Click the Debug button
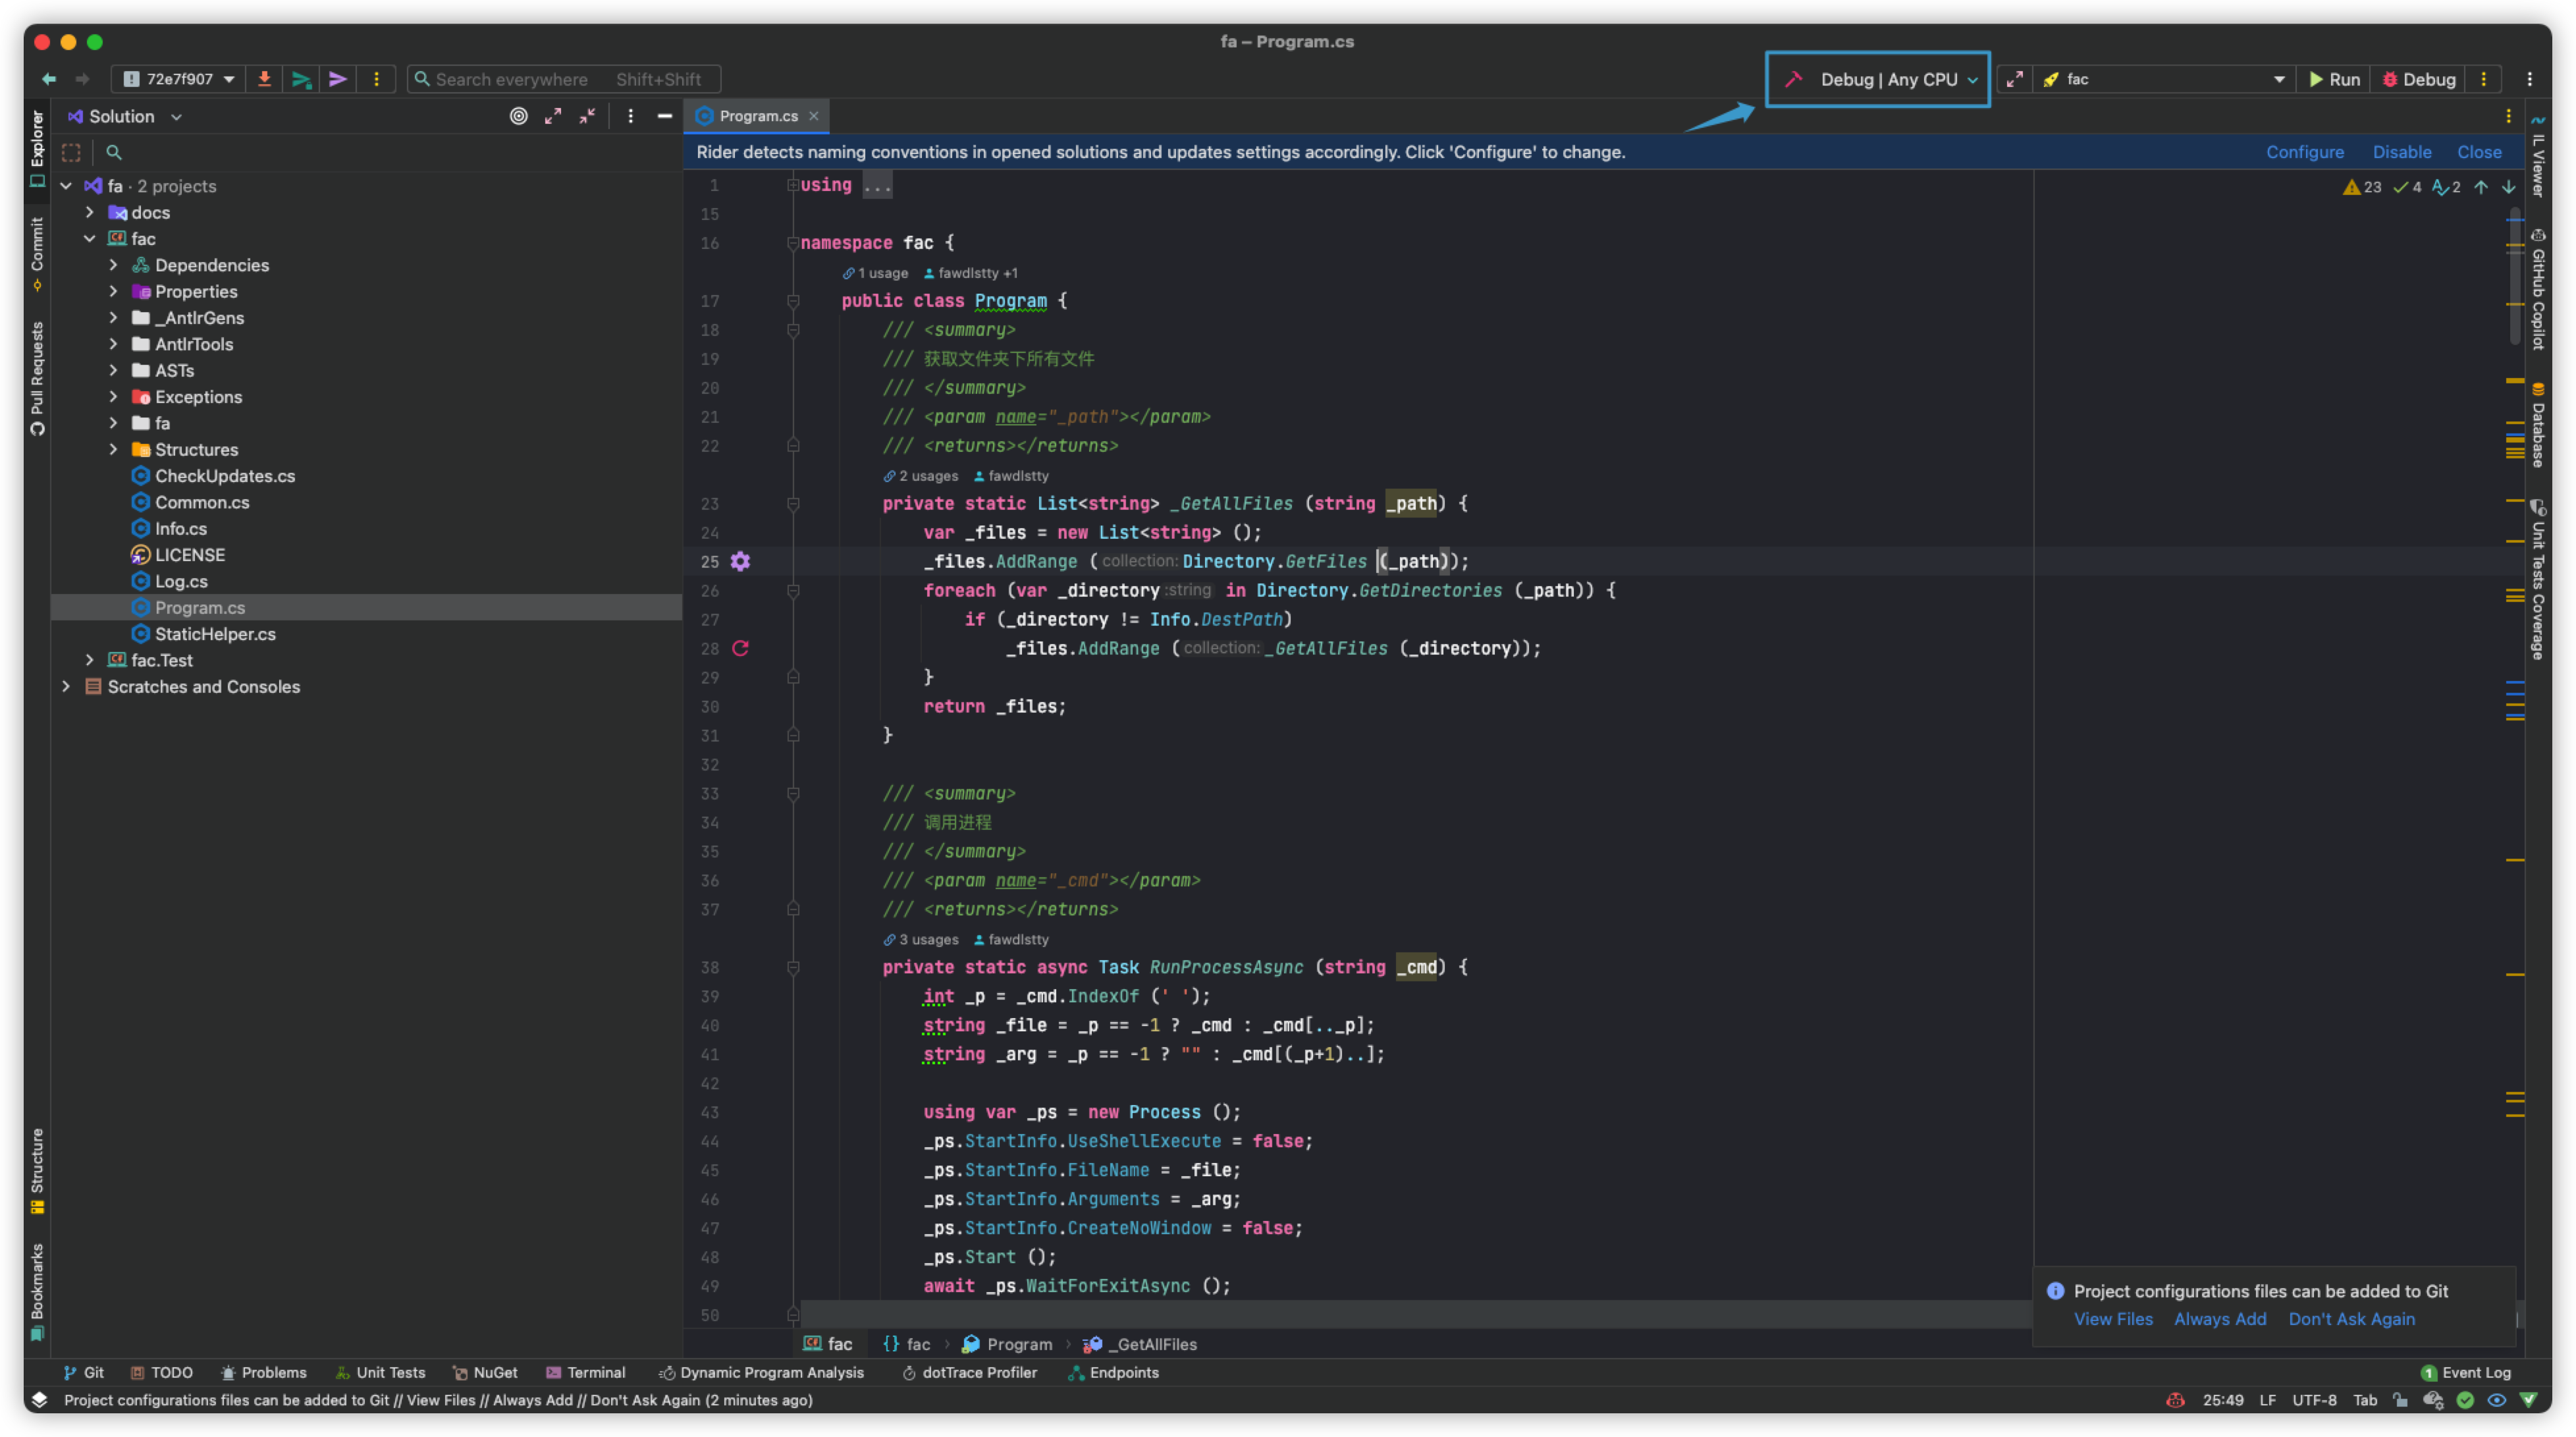2576x1437 pixels. point(2418,79)
